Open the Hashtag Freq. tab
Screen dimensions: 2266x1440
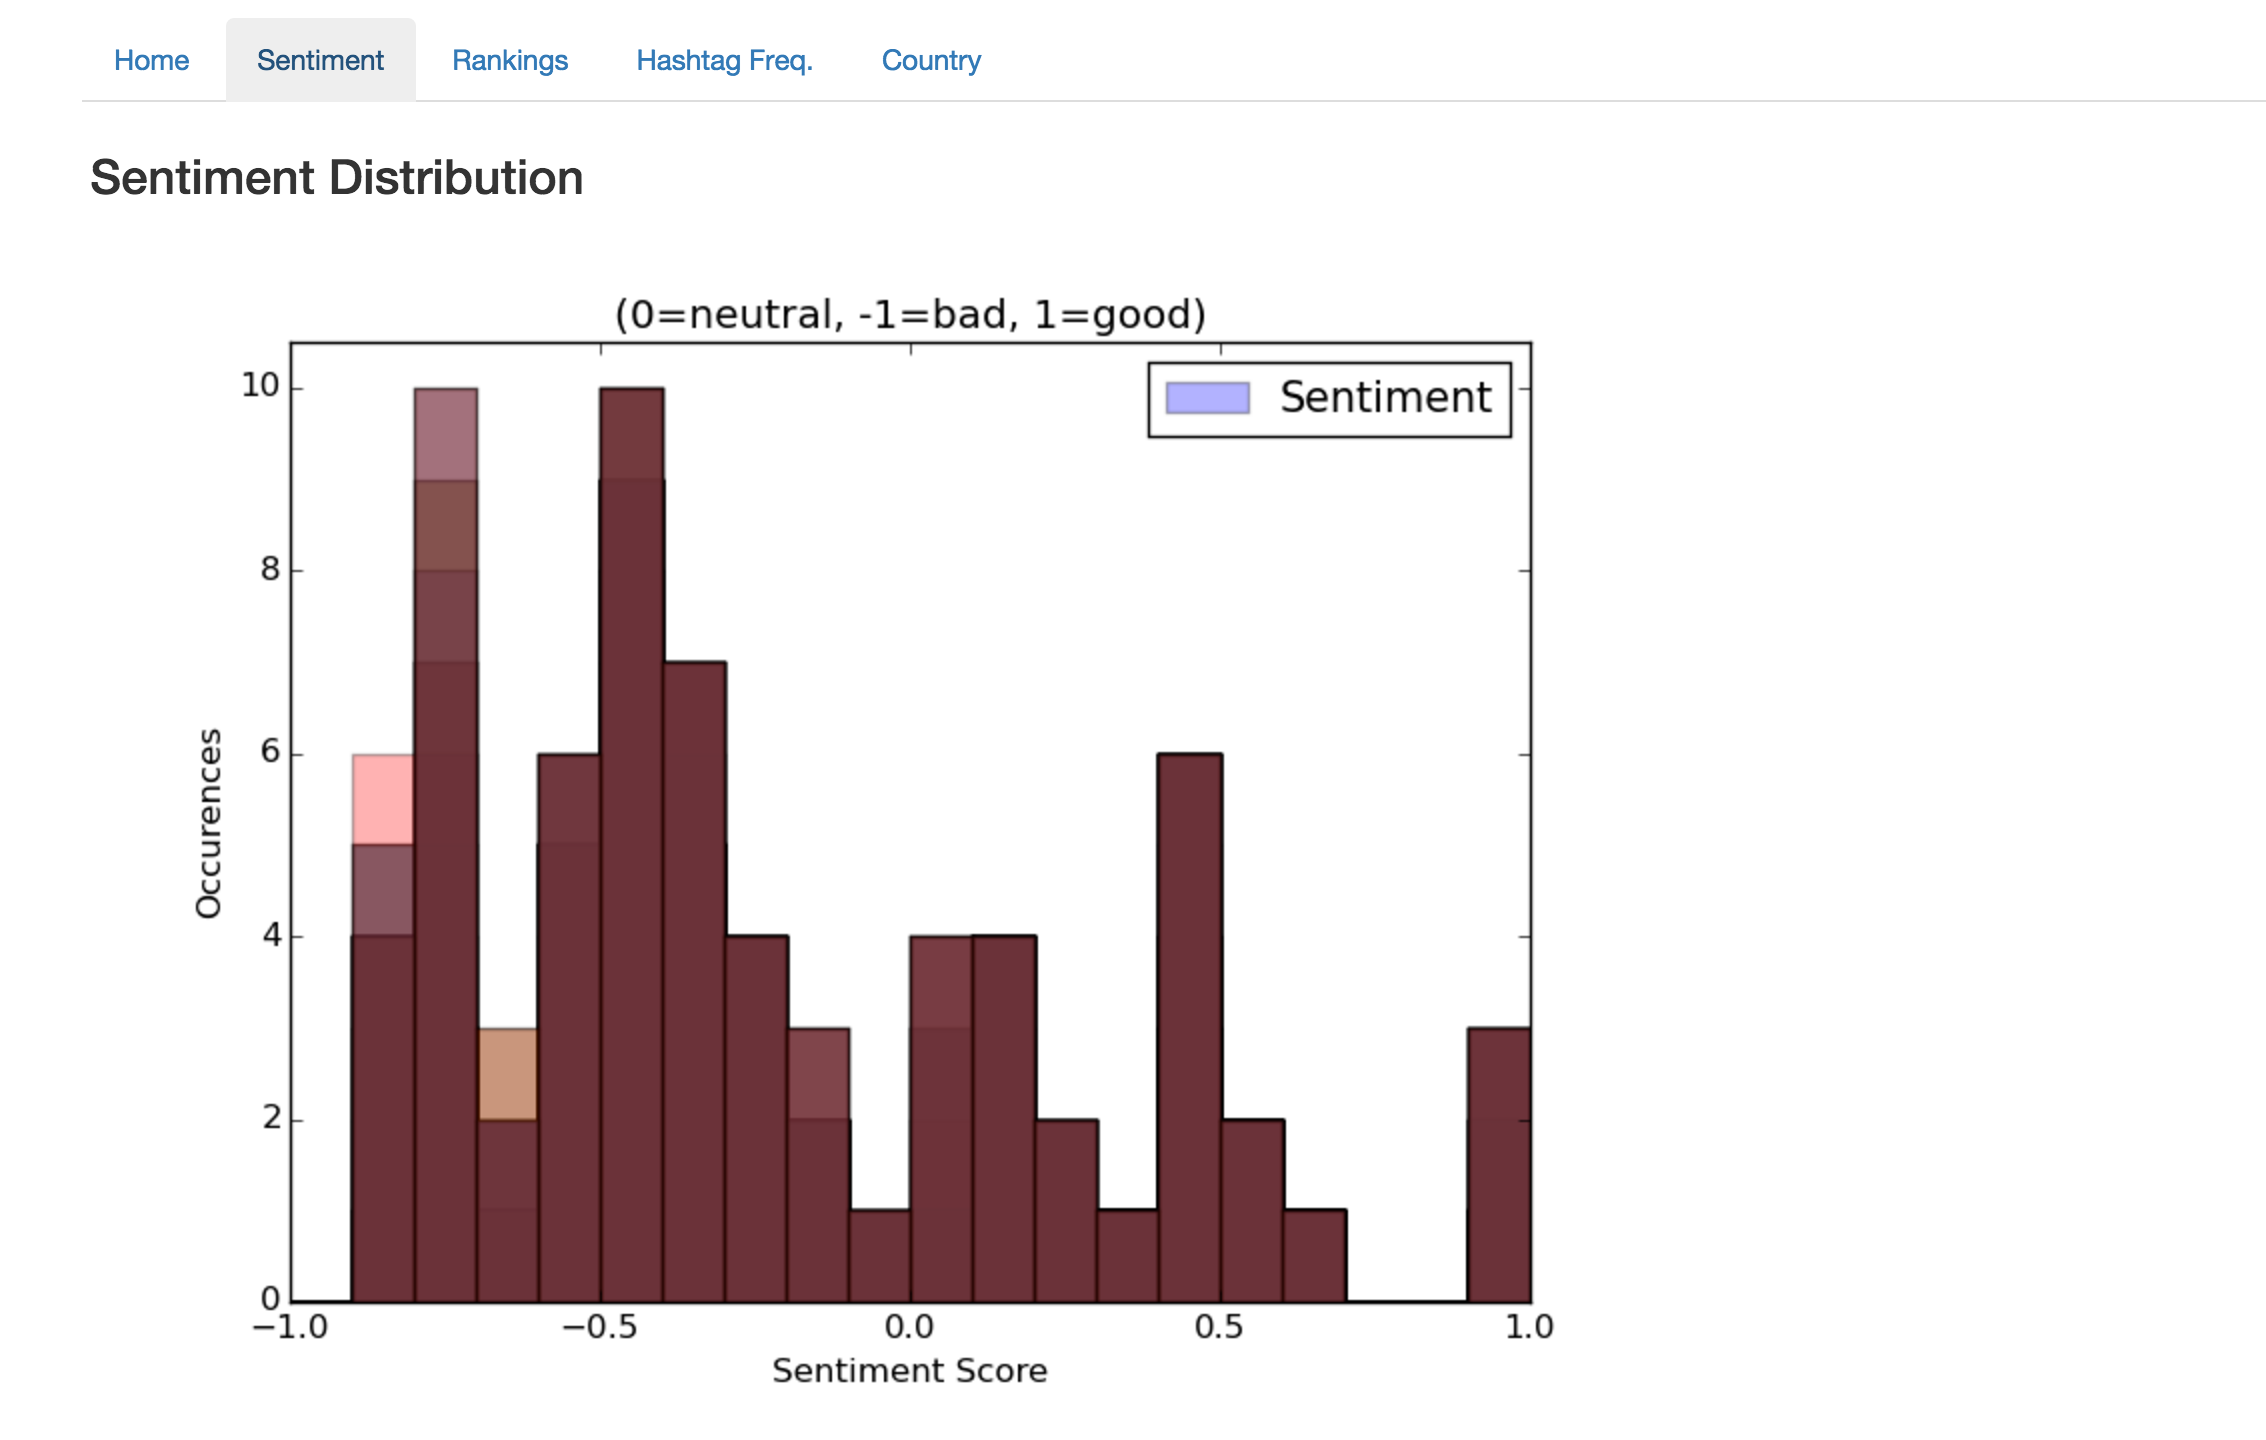pyautogui.click(x=724, y=61)
